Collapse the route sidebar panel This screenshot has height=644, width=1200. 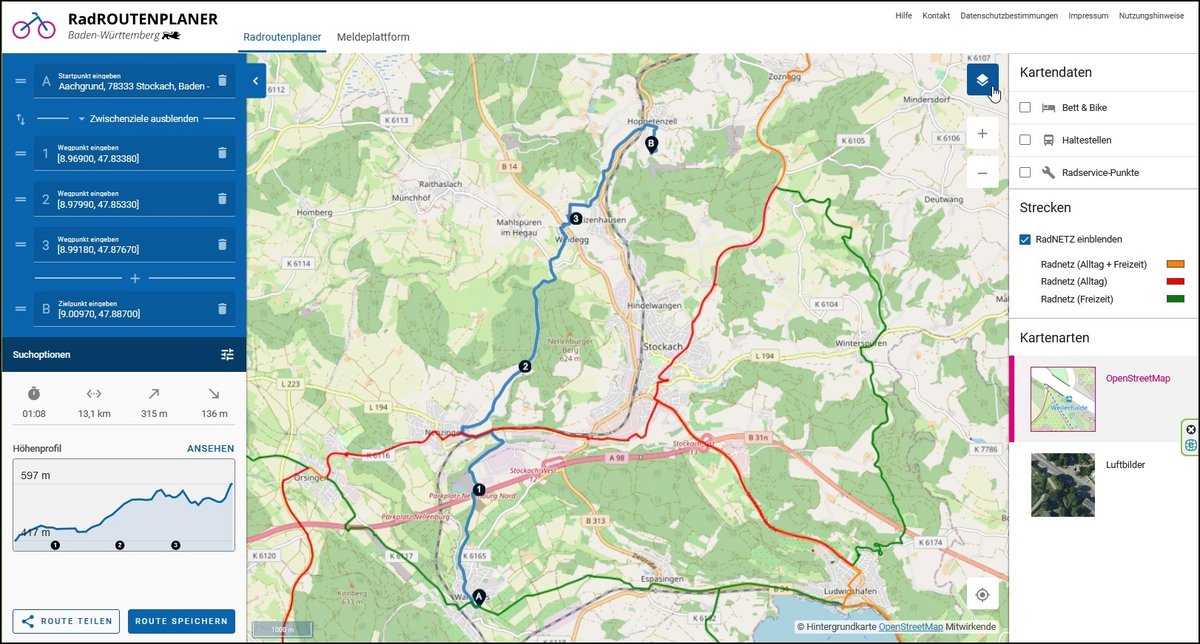click(255, 80)
